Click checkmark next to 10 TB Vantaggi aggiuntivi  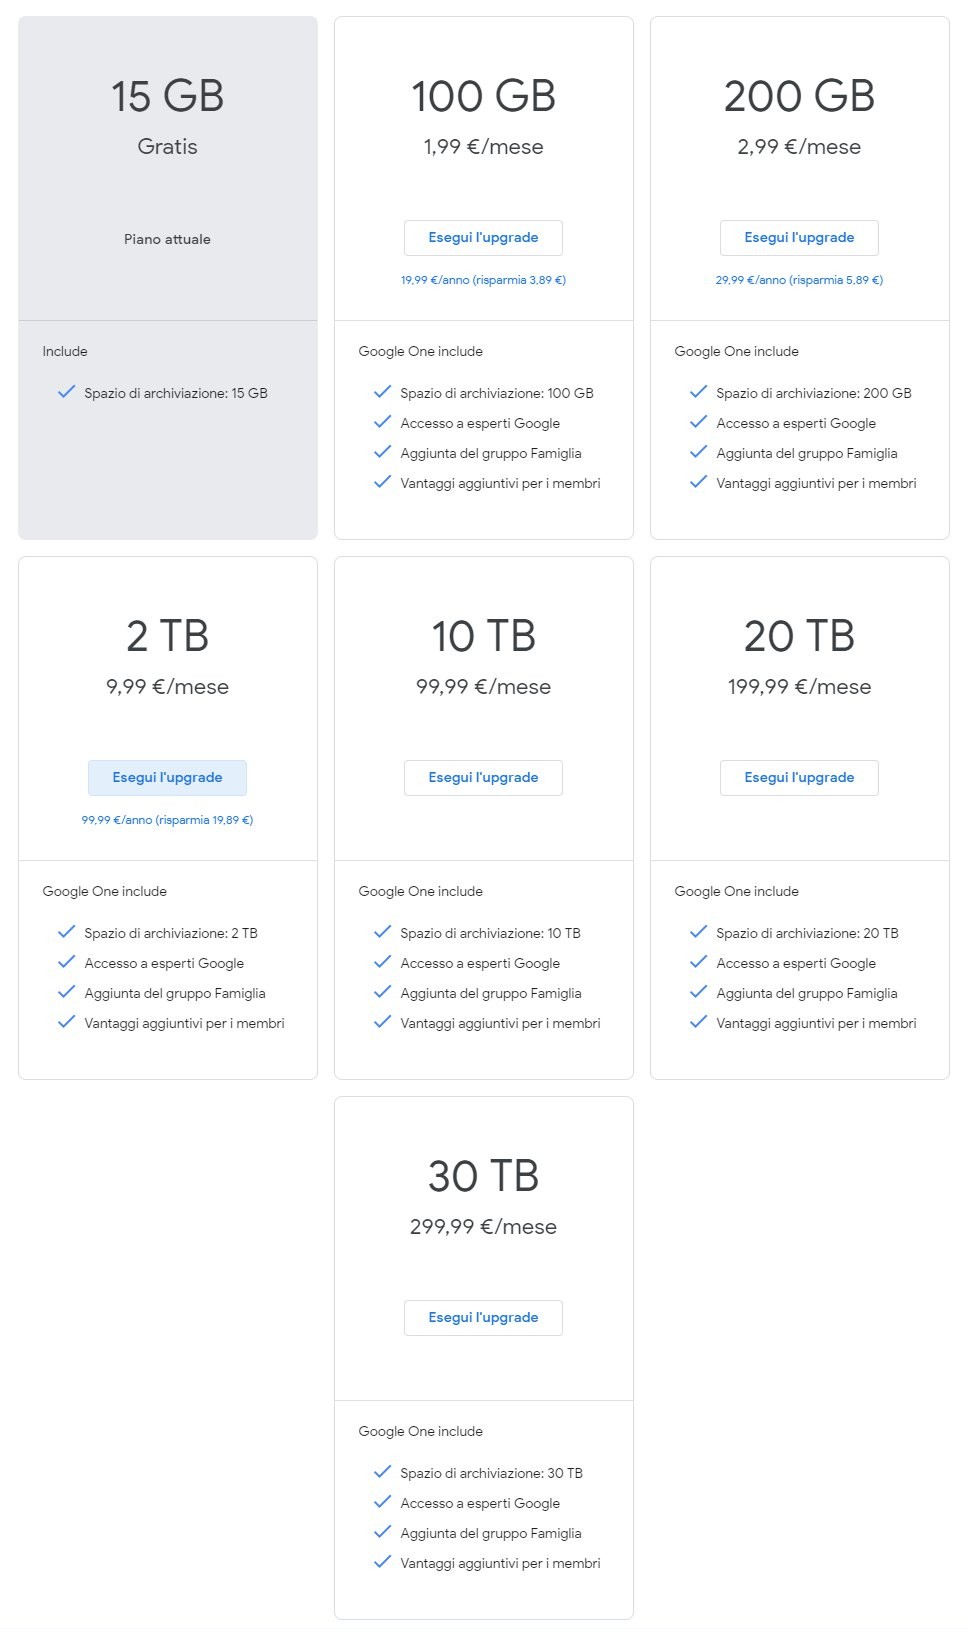pos(382,1022)
